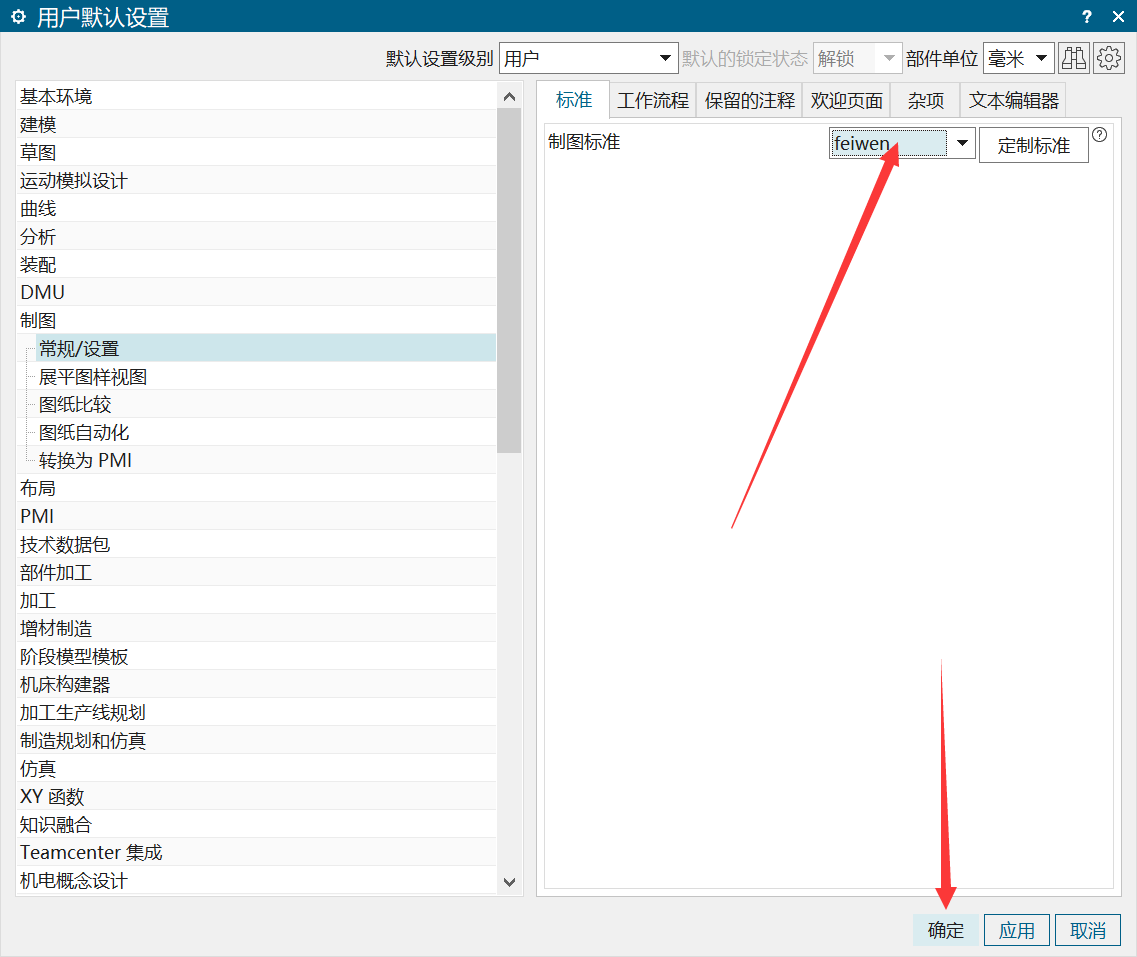Open the 部件单位 毫米 dropdown

pyautogui.click(x=1017, y=59)
